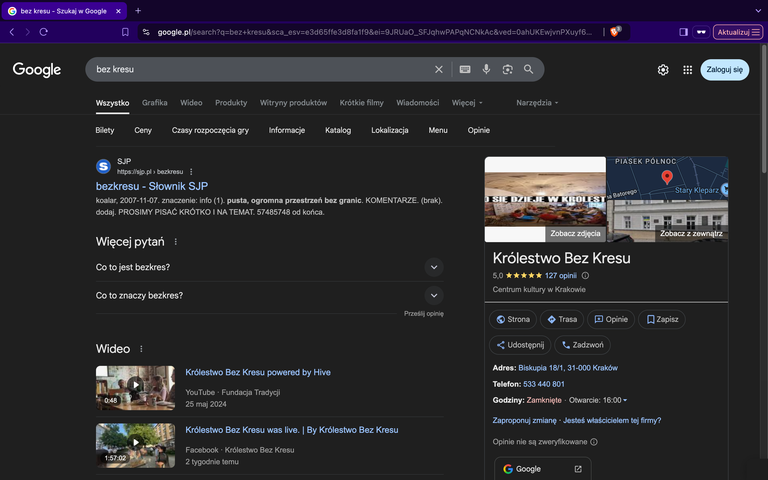
Task: Open the on-screen keyboard icon
Action: click(x=465, y=70)
